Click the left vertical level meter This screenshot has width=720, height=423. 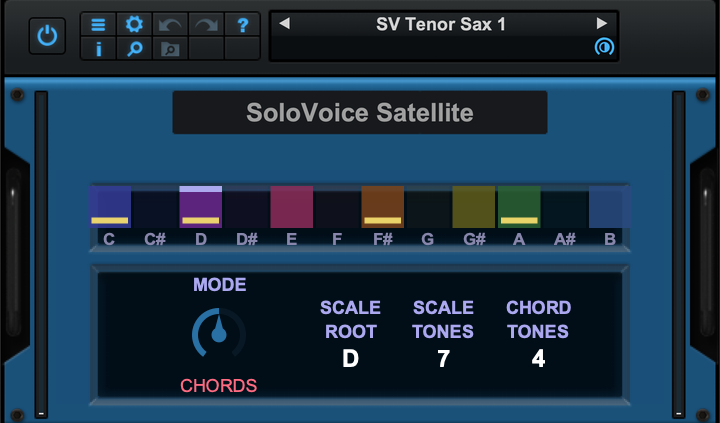click(x=41, y=254)
